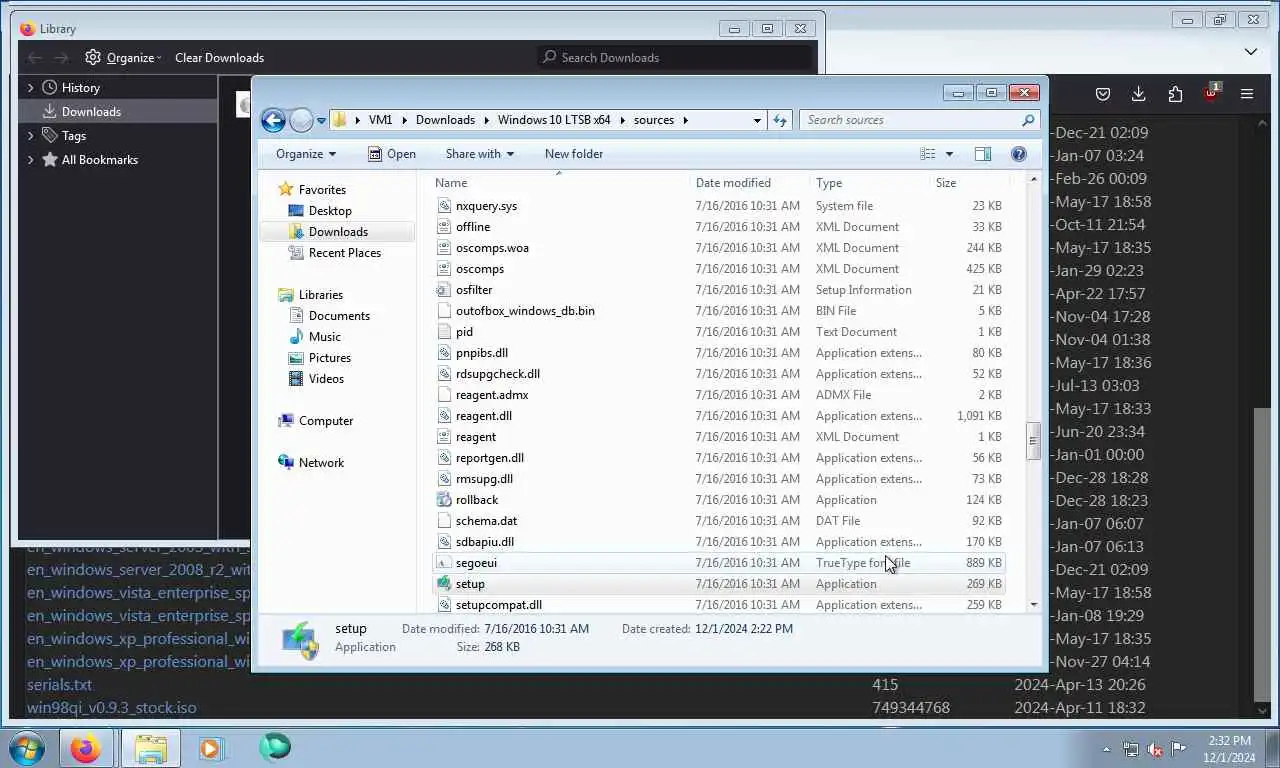The height and width of the screenshot is (768, 1280).
Task: Select the segoeui font file
Action: point(720,563)
